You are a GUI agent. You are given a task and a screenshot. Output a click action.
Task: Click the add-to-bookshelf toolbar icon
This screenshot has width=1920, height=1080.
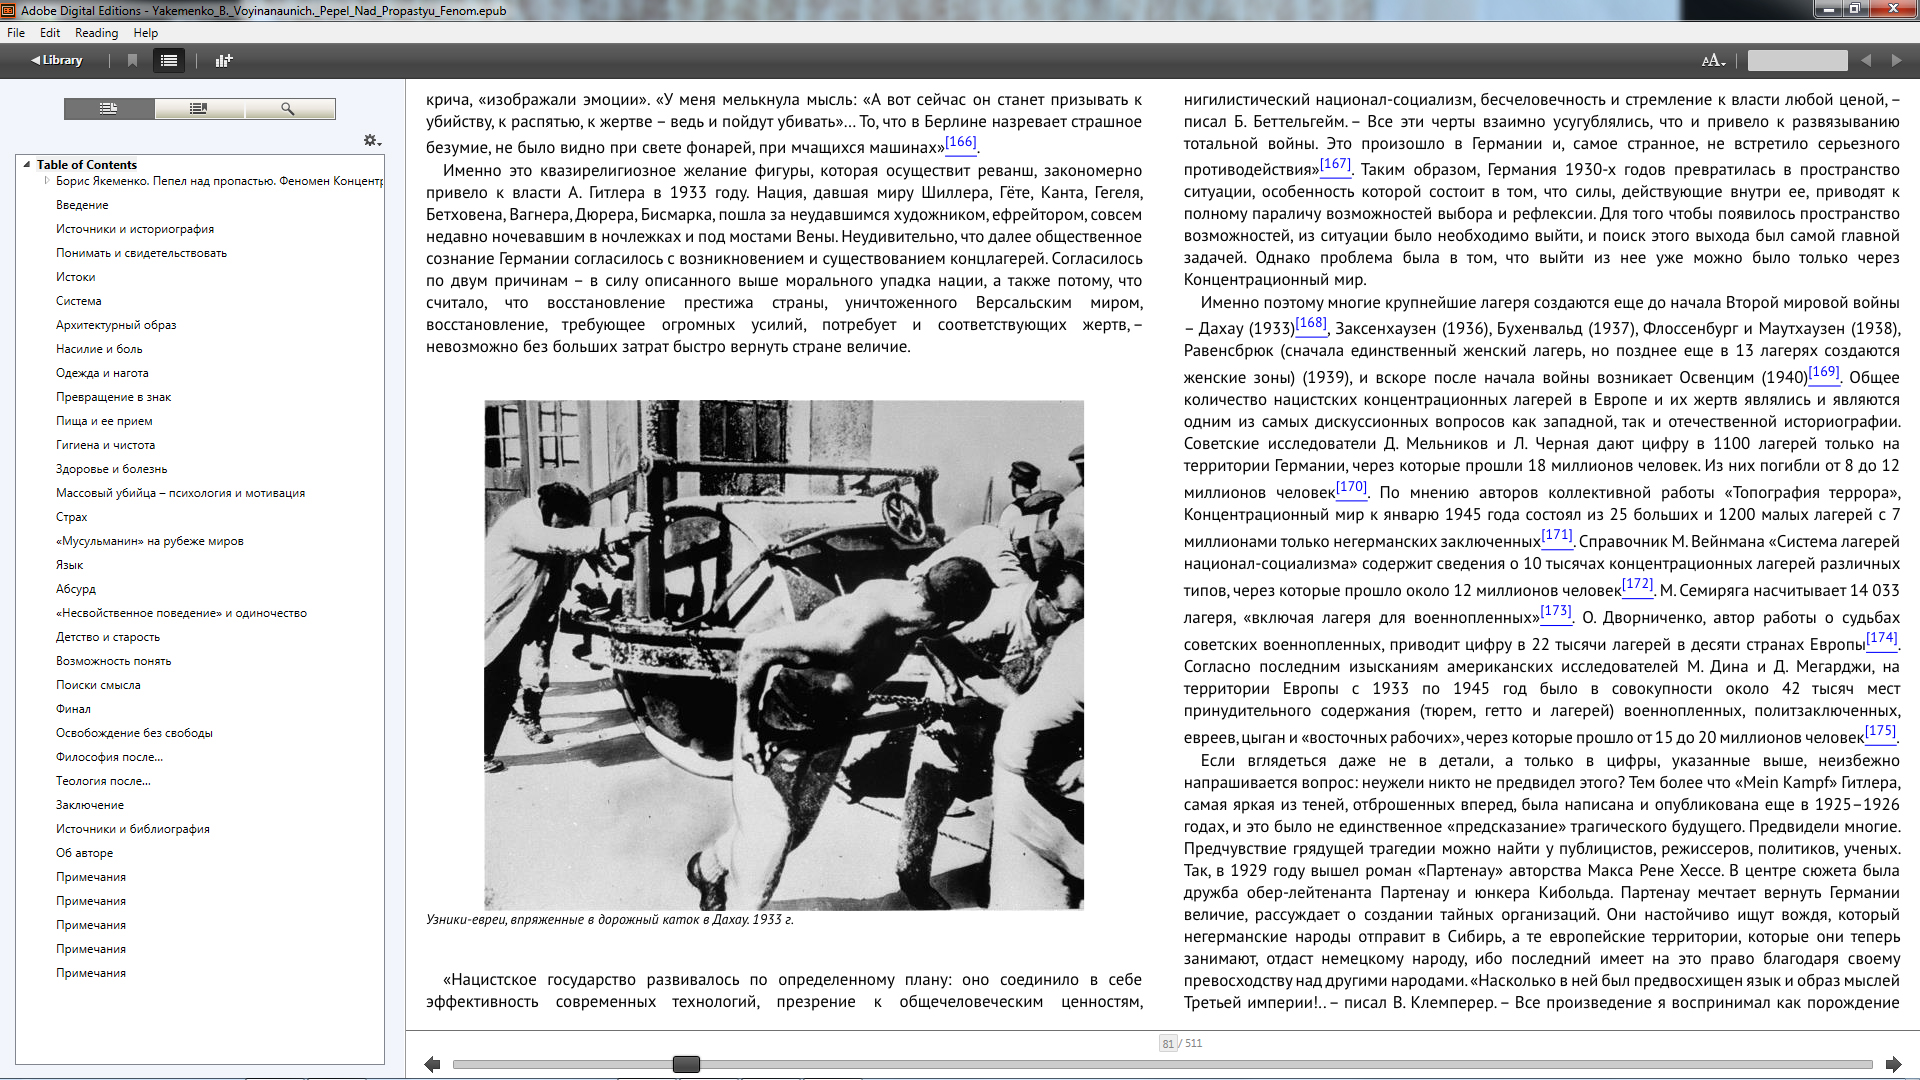tap(223, 60)
